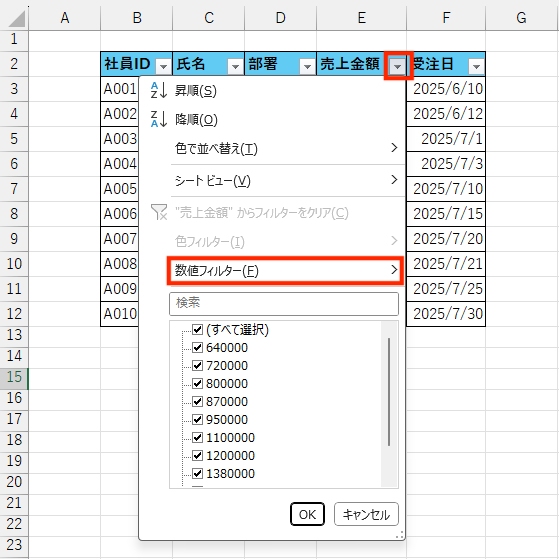Select column E header
Viewport: 559px width, 559px height.
click(361, 18)
